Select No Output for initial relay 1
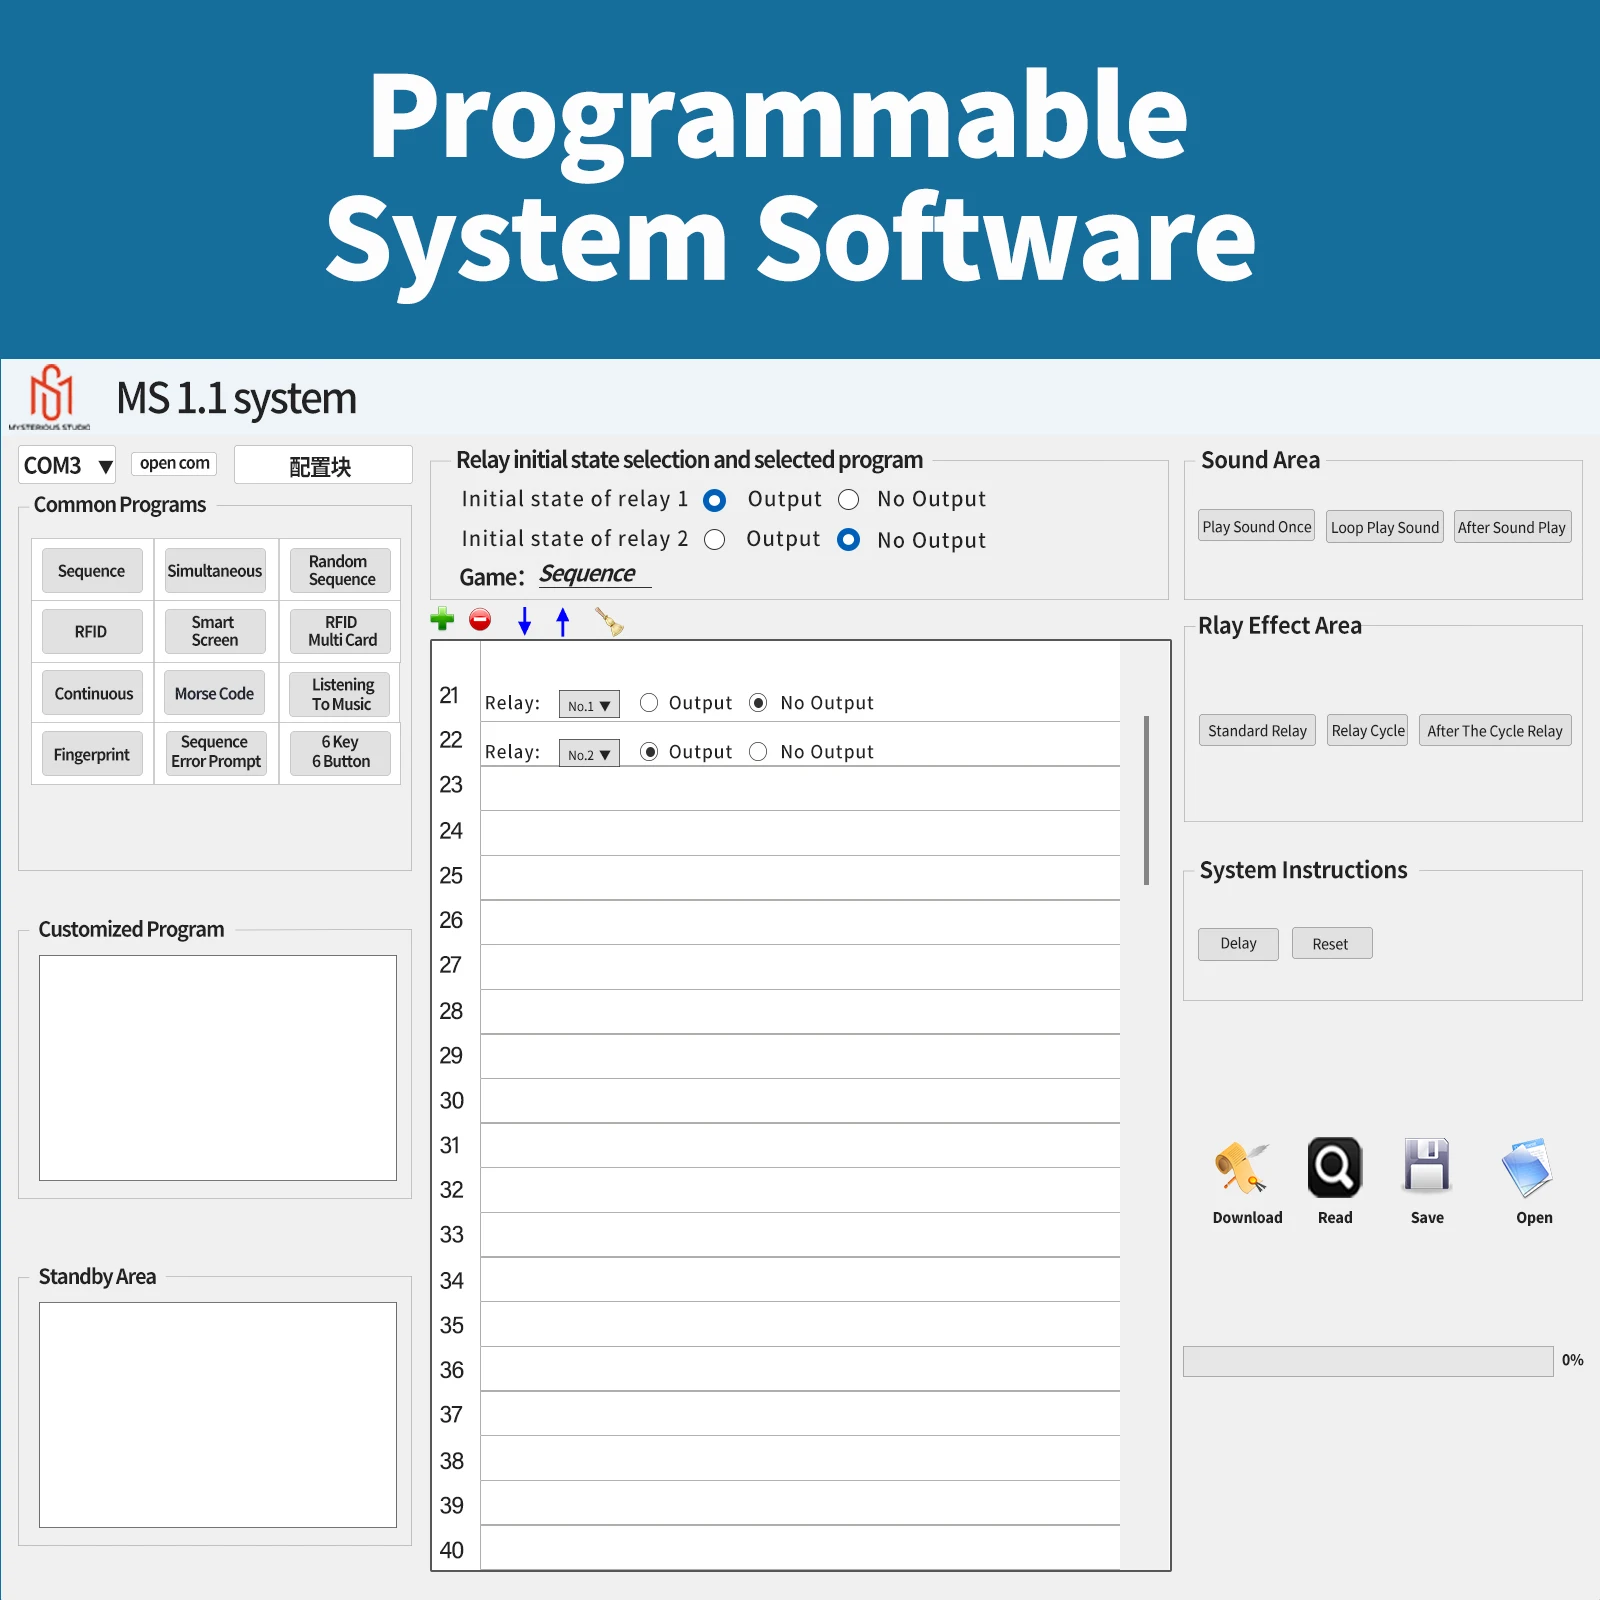Viewport: 1600px width, 1600px height. [849, 500]
